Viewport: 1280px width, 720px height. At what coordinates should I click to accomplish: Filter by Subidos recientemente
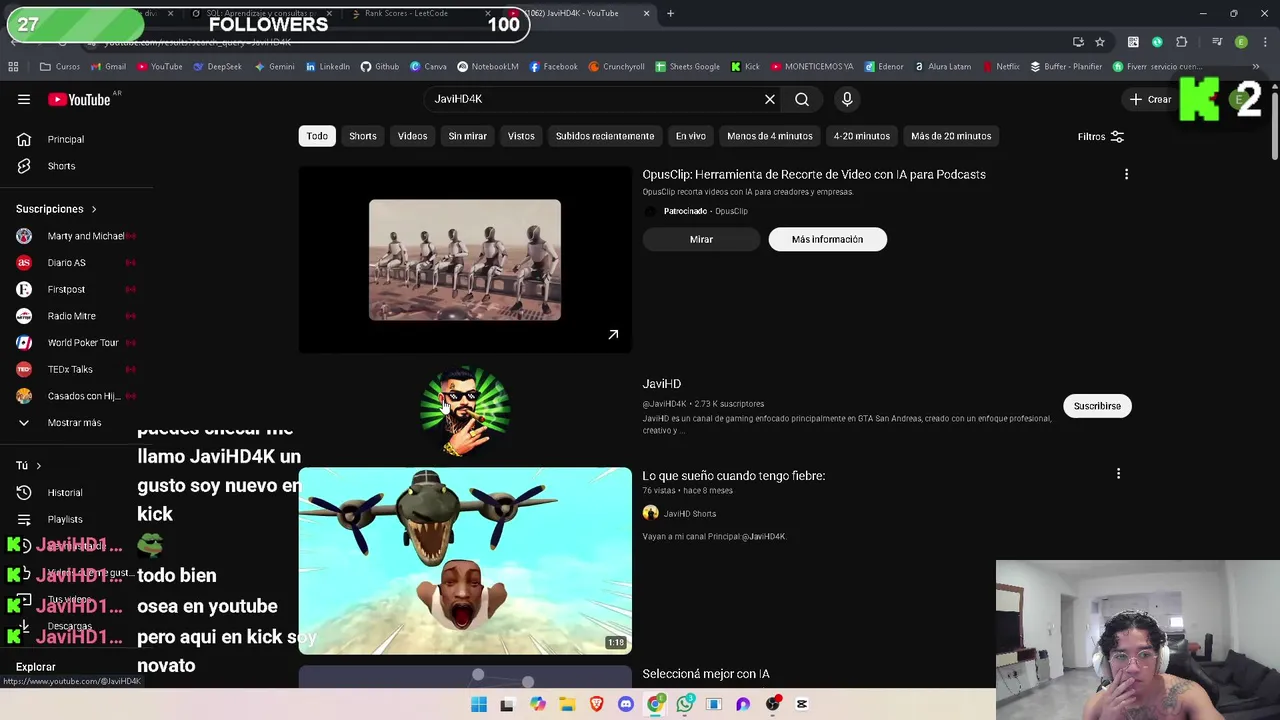[605, 136]
